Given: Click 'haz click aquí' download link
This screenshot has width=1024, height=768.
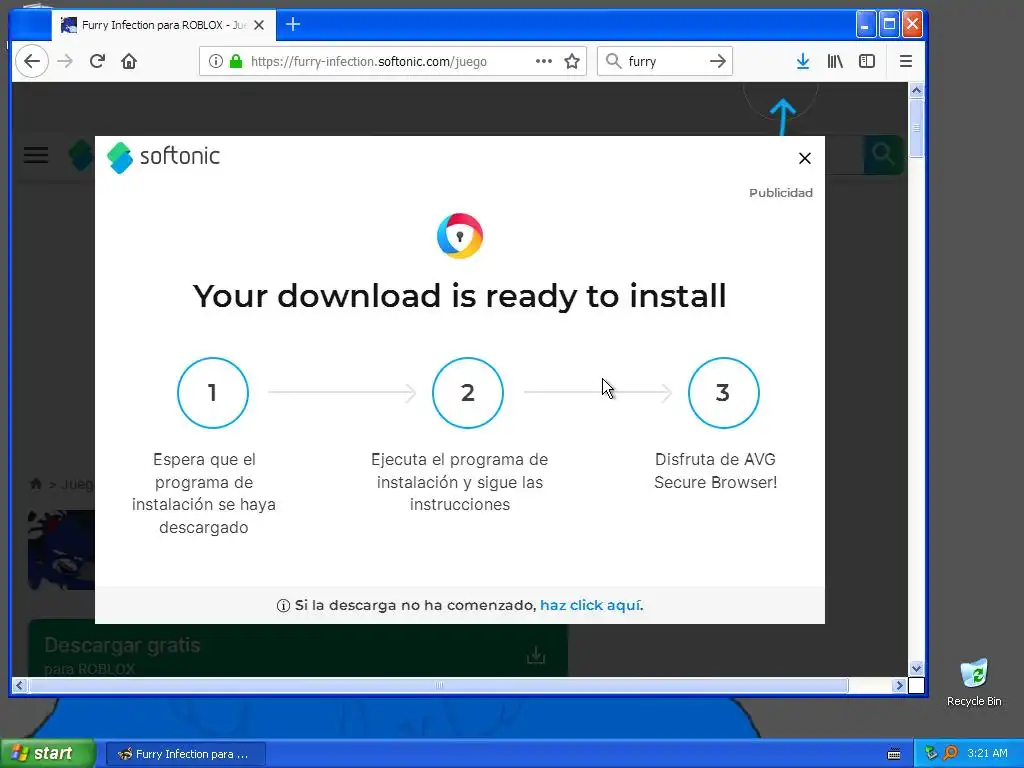Looking at the screenshot, I should point(590,605).
